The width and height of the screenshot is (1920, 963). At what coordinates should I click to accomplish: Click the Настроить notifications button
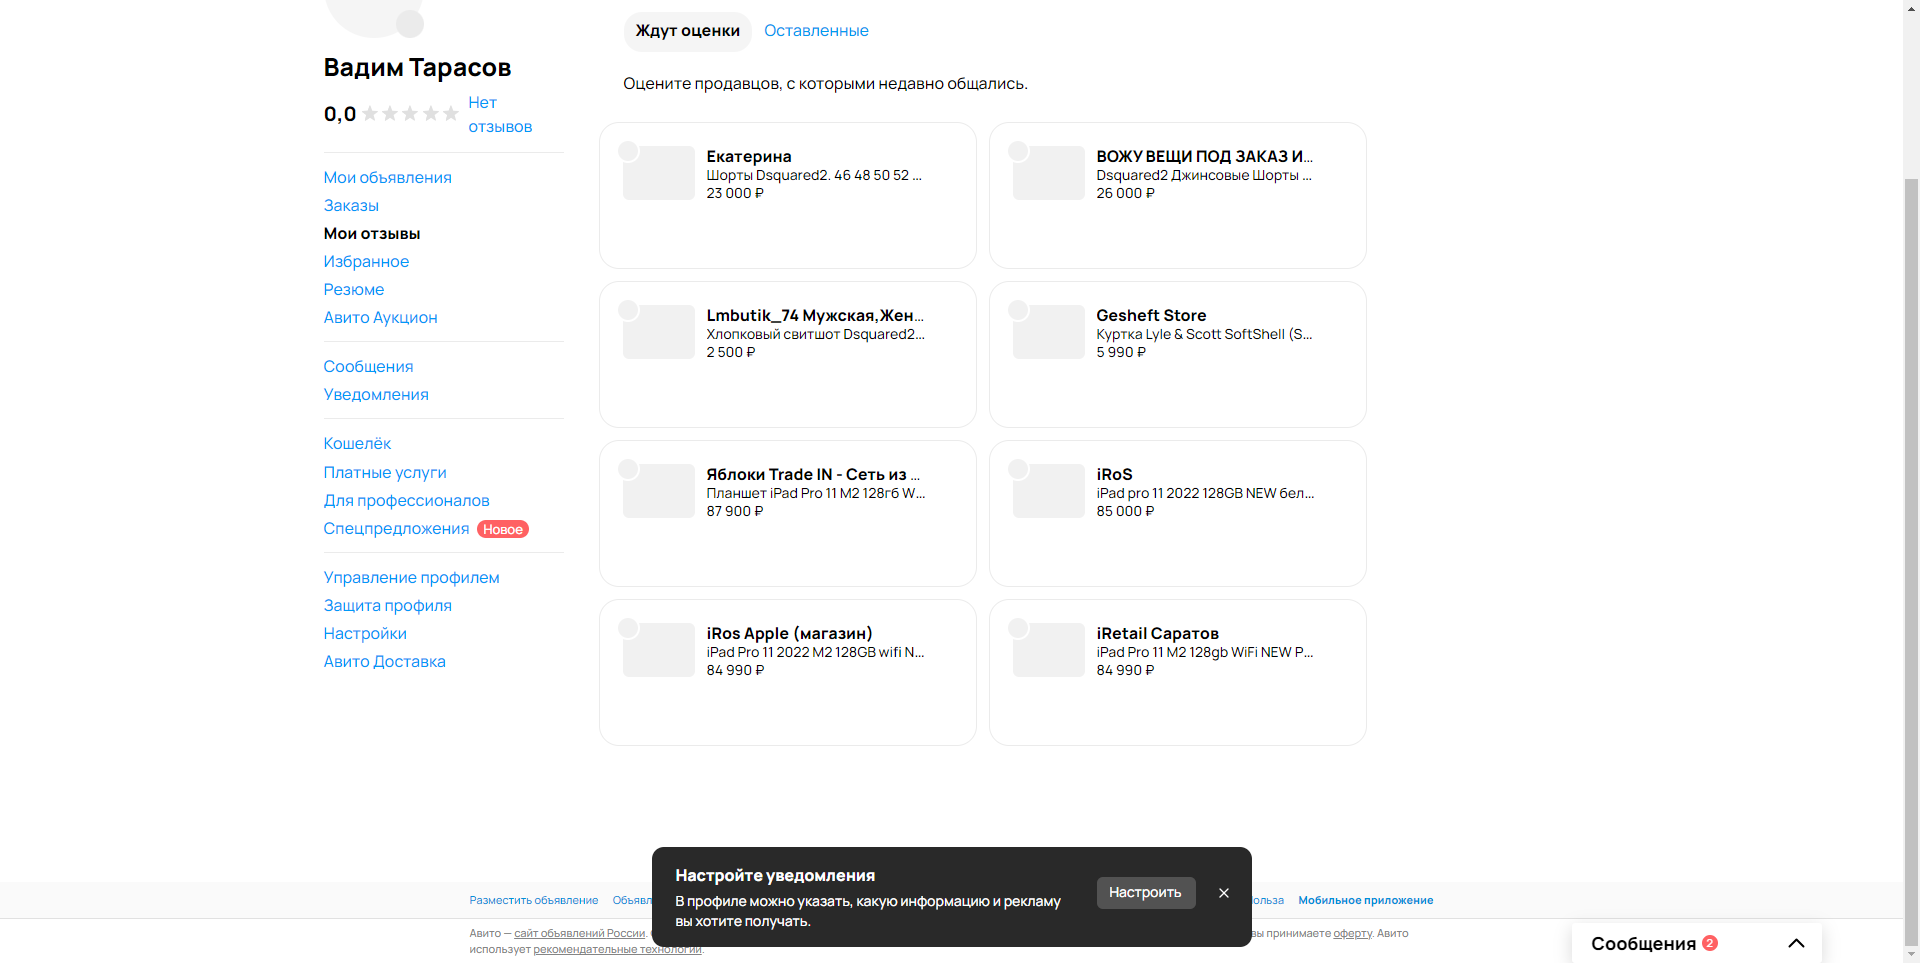[1146, 892]
